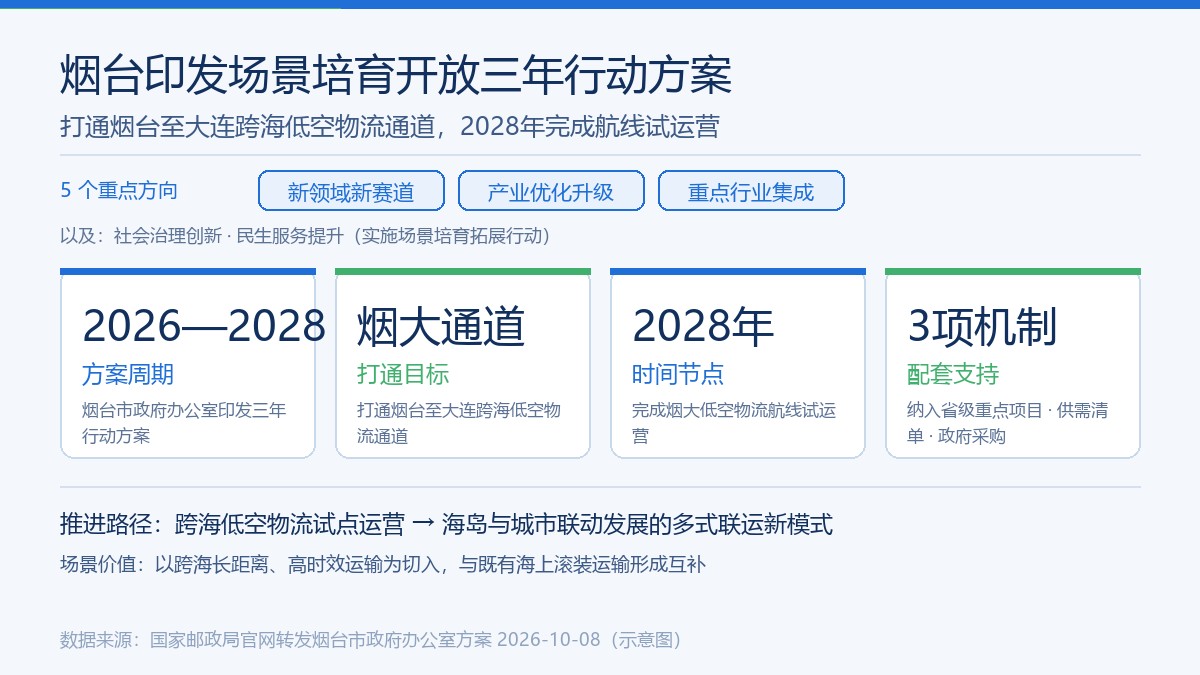Click description 纳入省级重点项目 · 供需清单 · 政府采购
The image size is (1200, 675).
[1008, 423]
